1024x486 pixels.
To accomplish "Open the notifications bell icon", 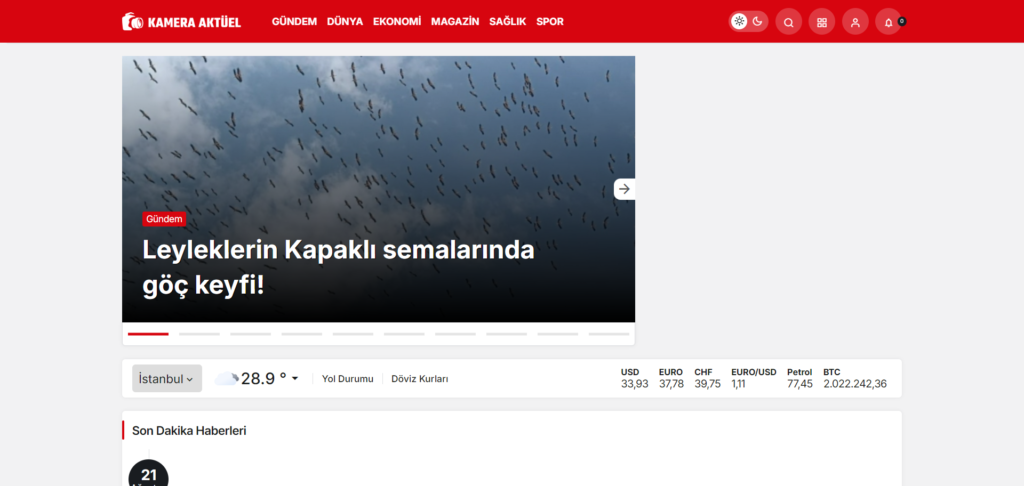I will (x=888, y=22).
